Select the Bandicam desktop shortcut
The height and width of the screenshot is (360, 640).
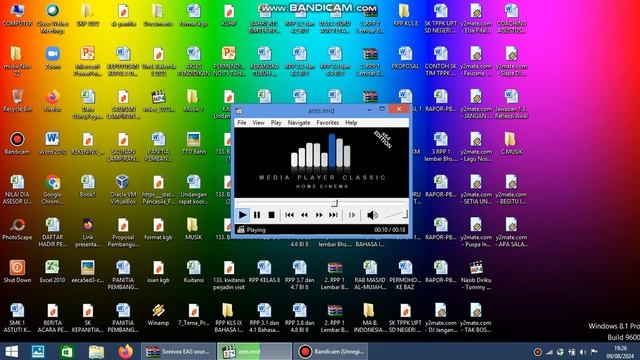[17, 143]
